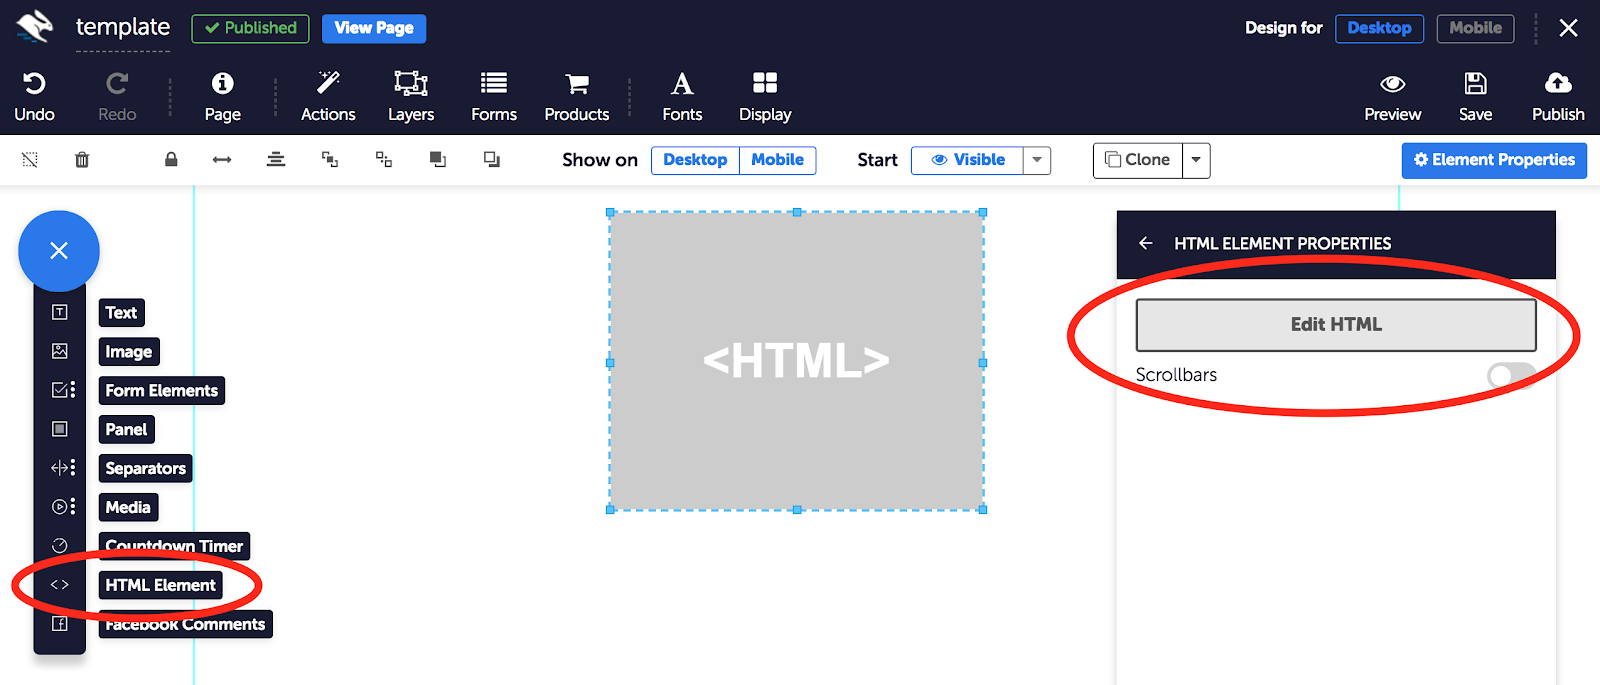Open the Clone dropdown arrow

[x=1196, y=160]
